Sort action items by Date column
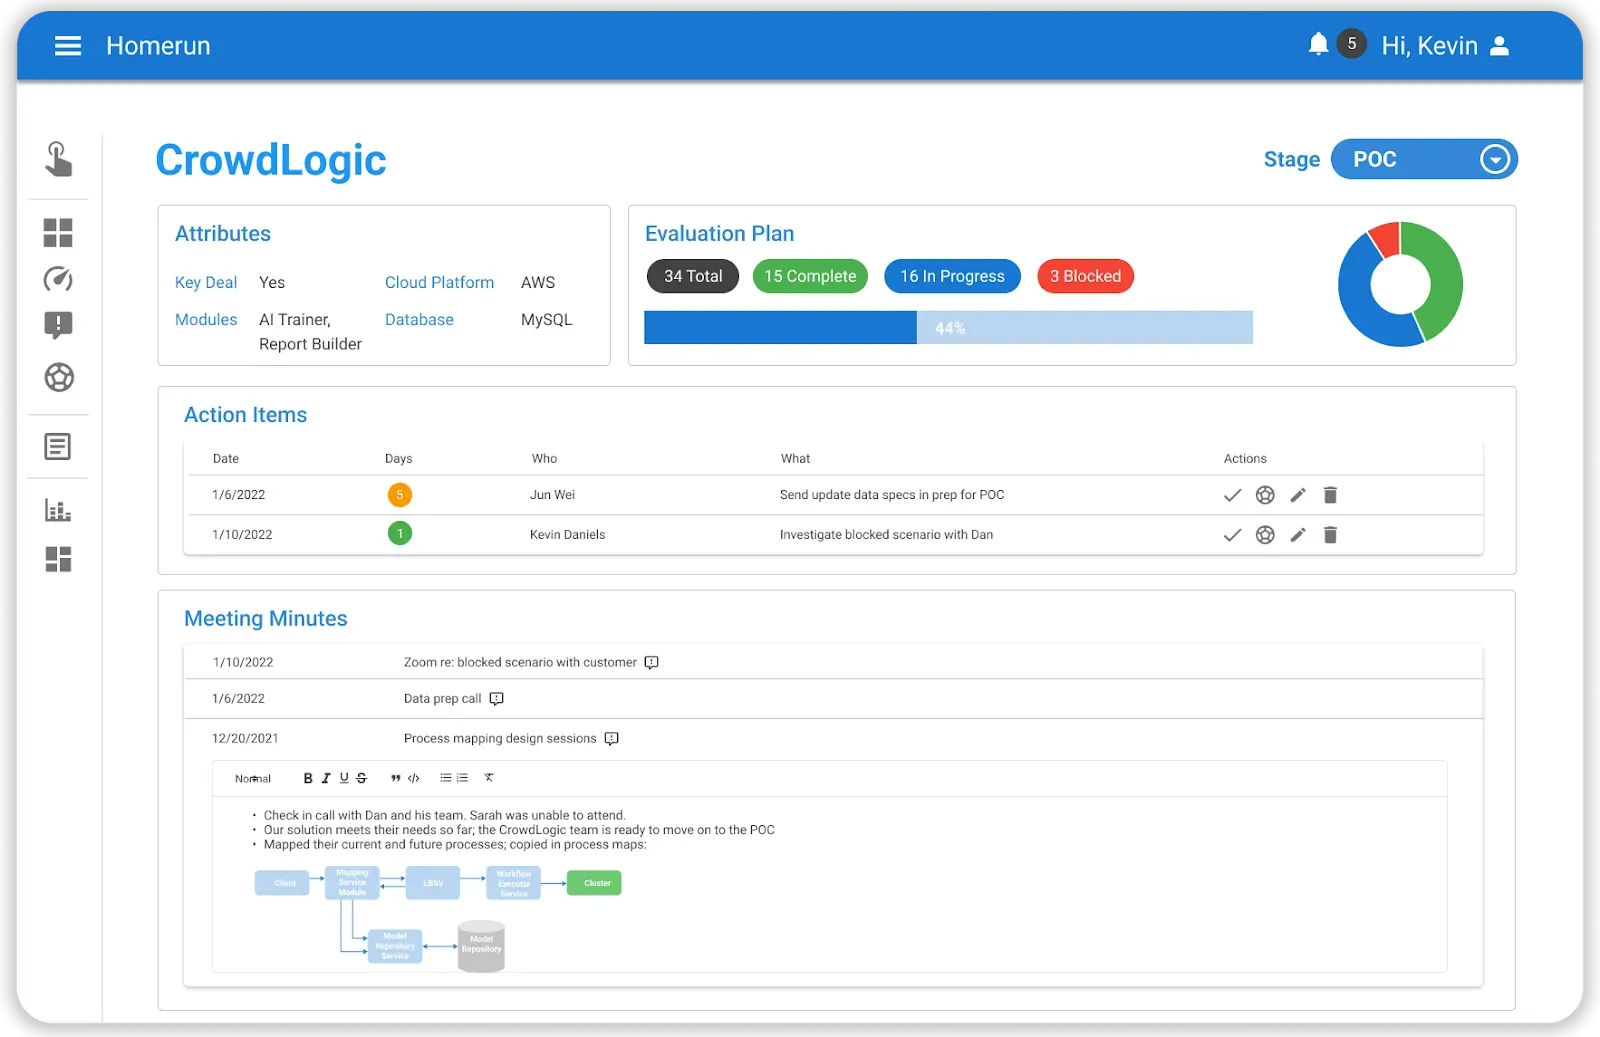This screenshot has height=1037, width=1600. click(226, 459)
